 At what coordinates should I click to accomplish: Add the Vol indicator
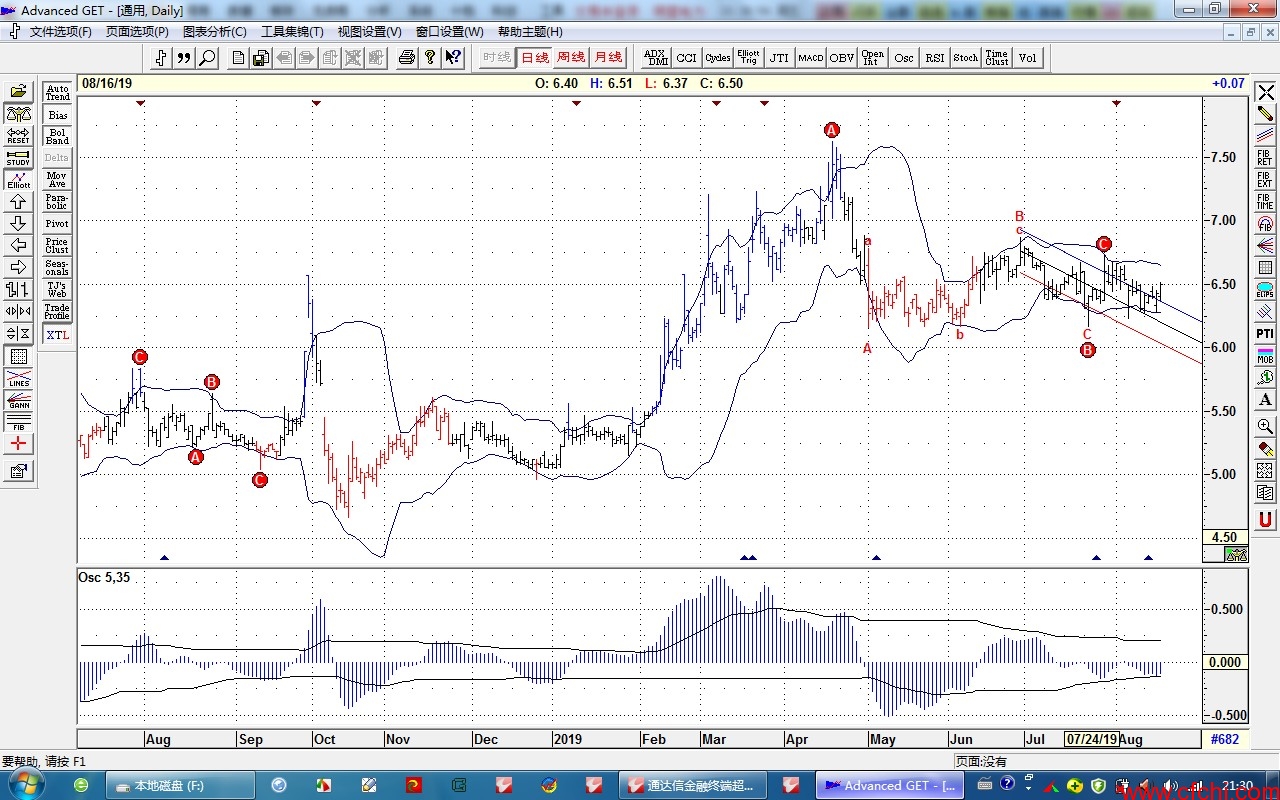pyautogui.click(x=1028, y=58)
